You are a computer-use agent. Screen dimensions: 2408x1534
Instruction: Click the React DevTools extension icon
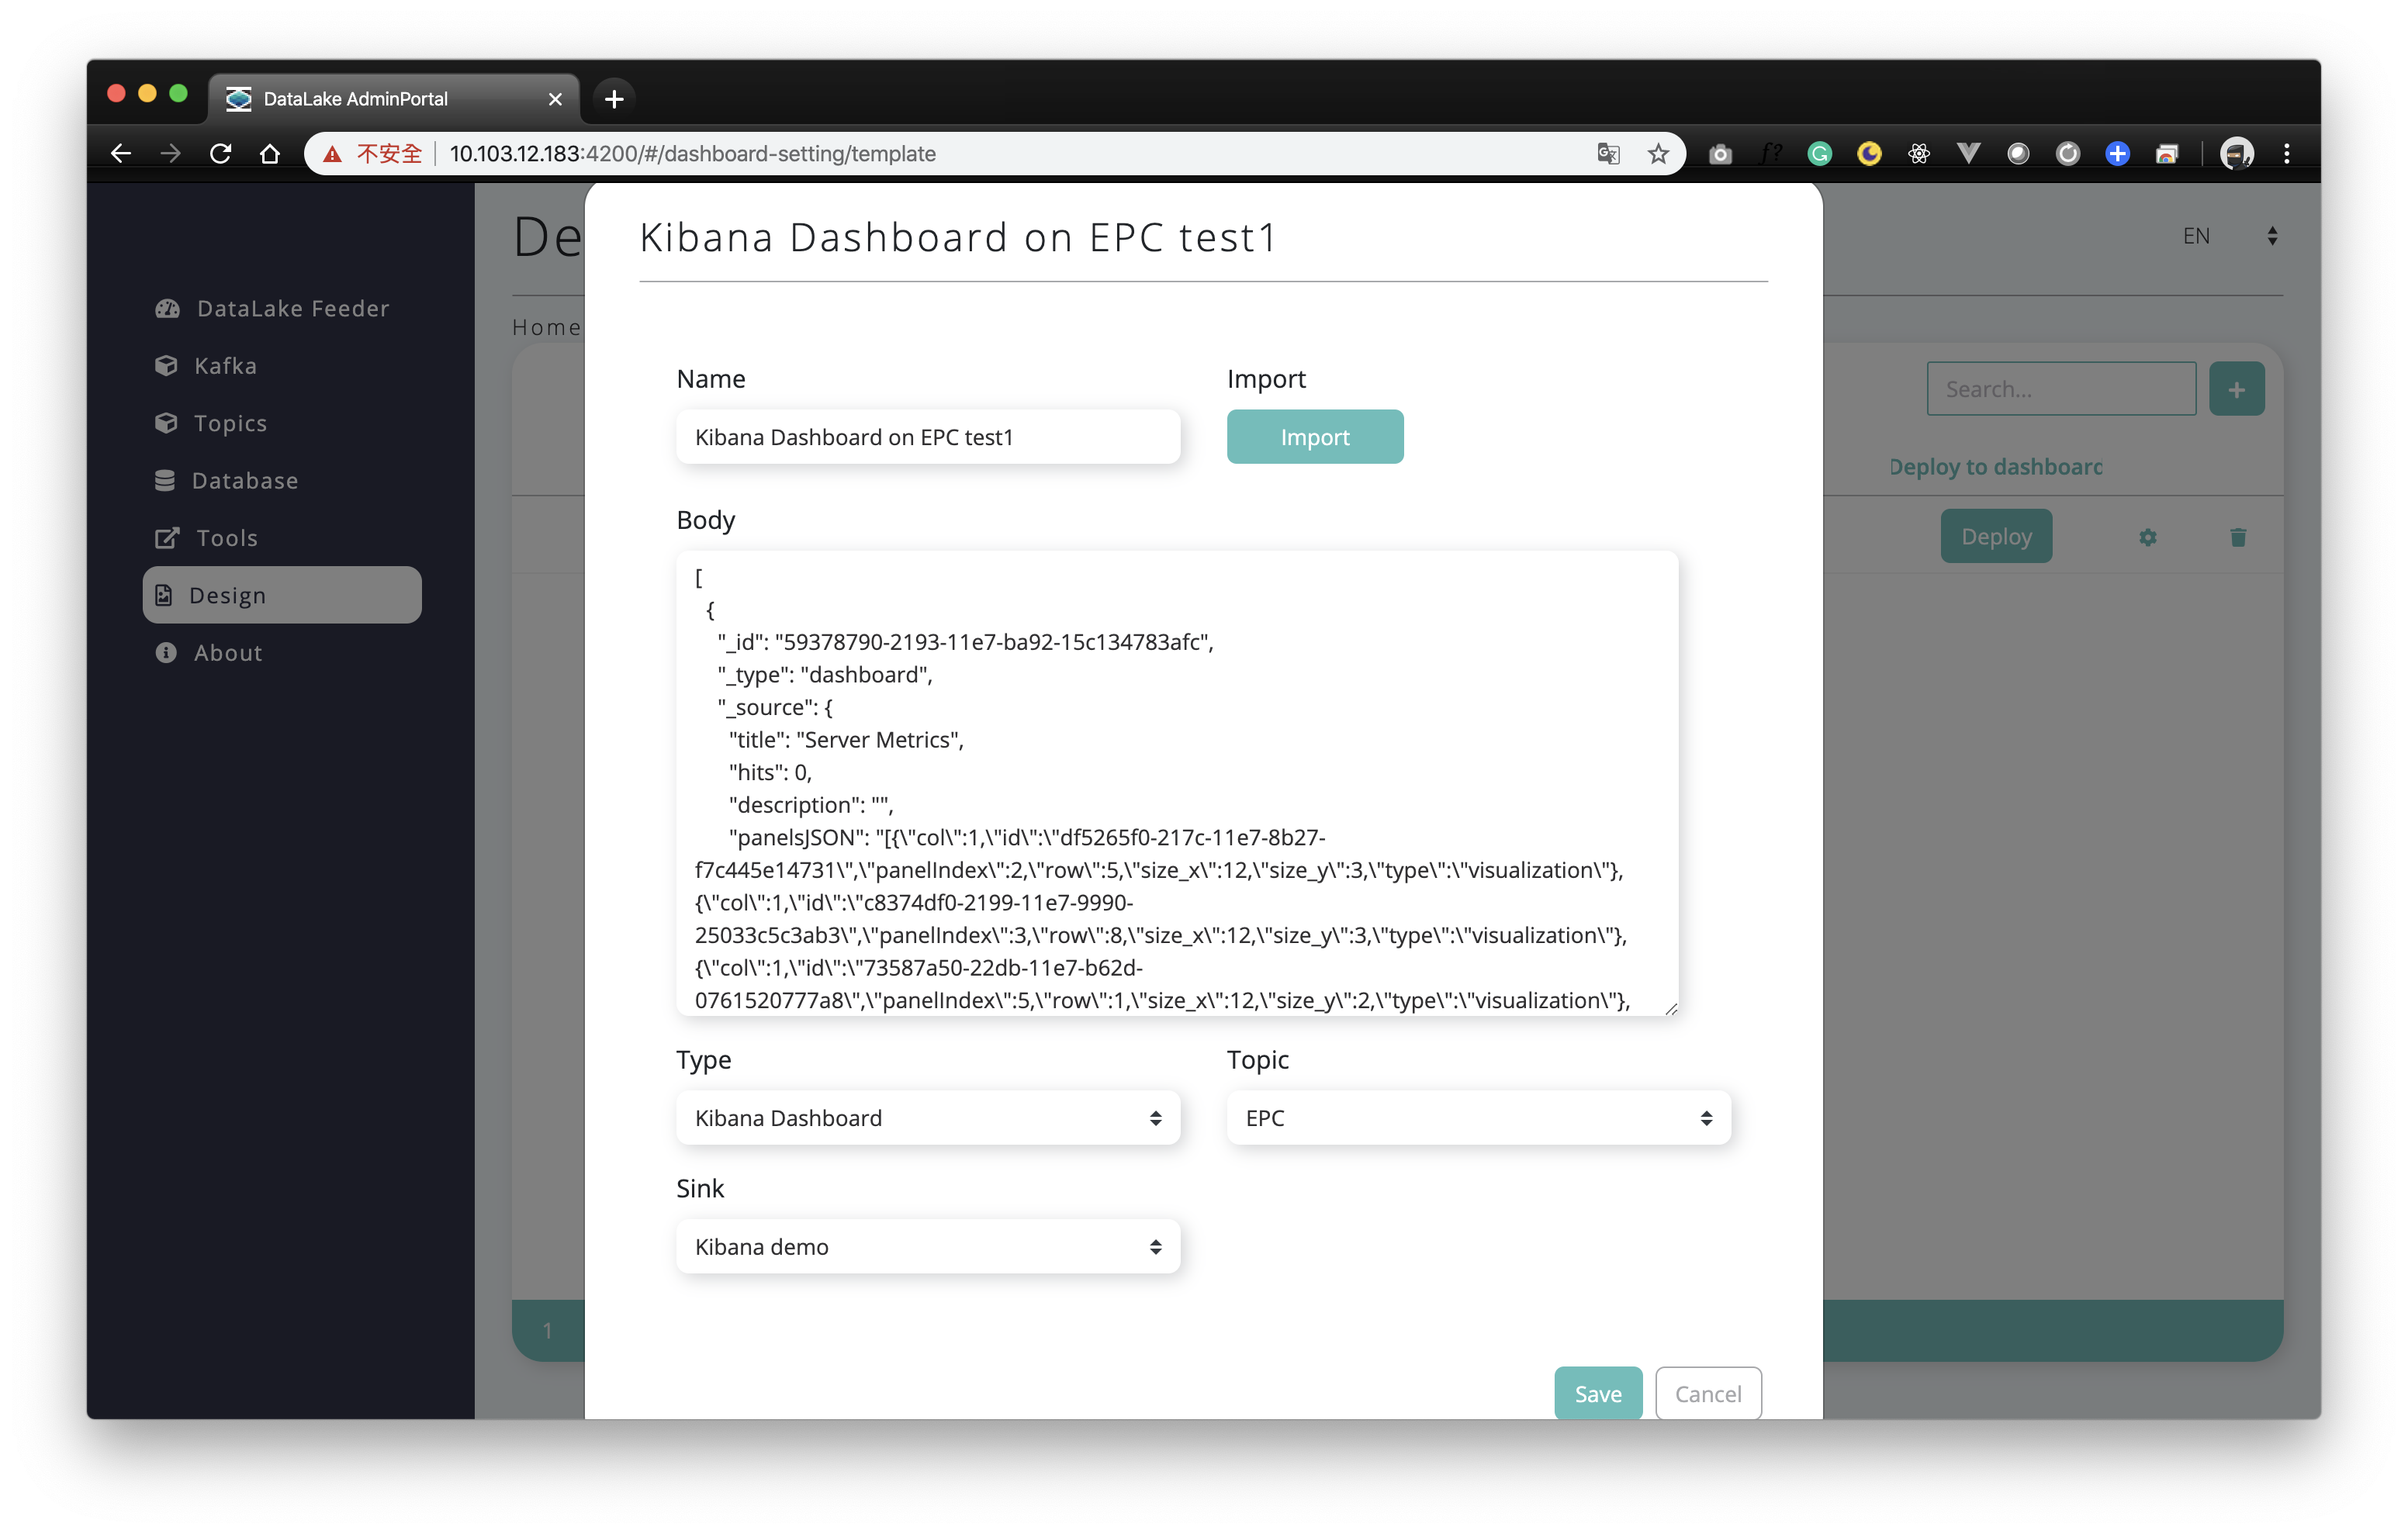point(1918,153)
